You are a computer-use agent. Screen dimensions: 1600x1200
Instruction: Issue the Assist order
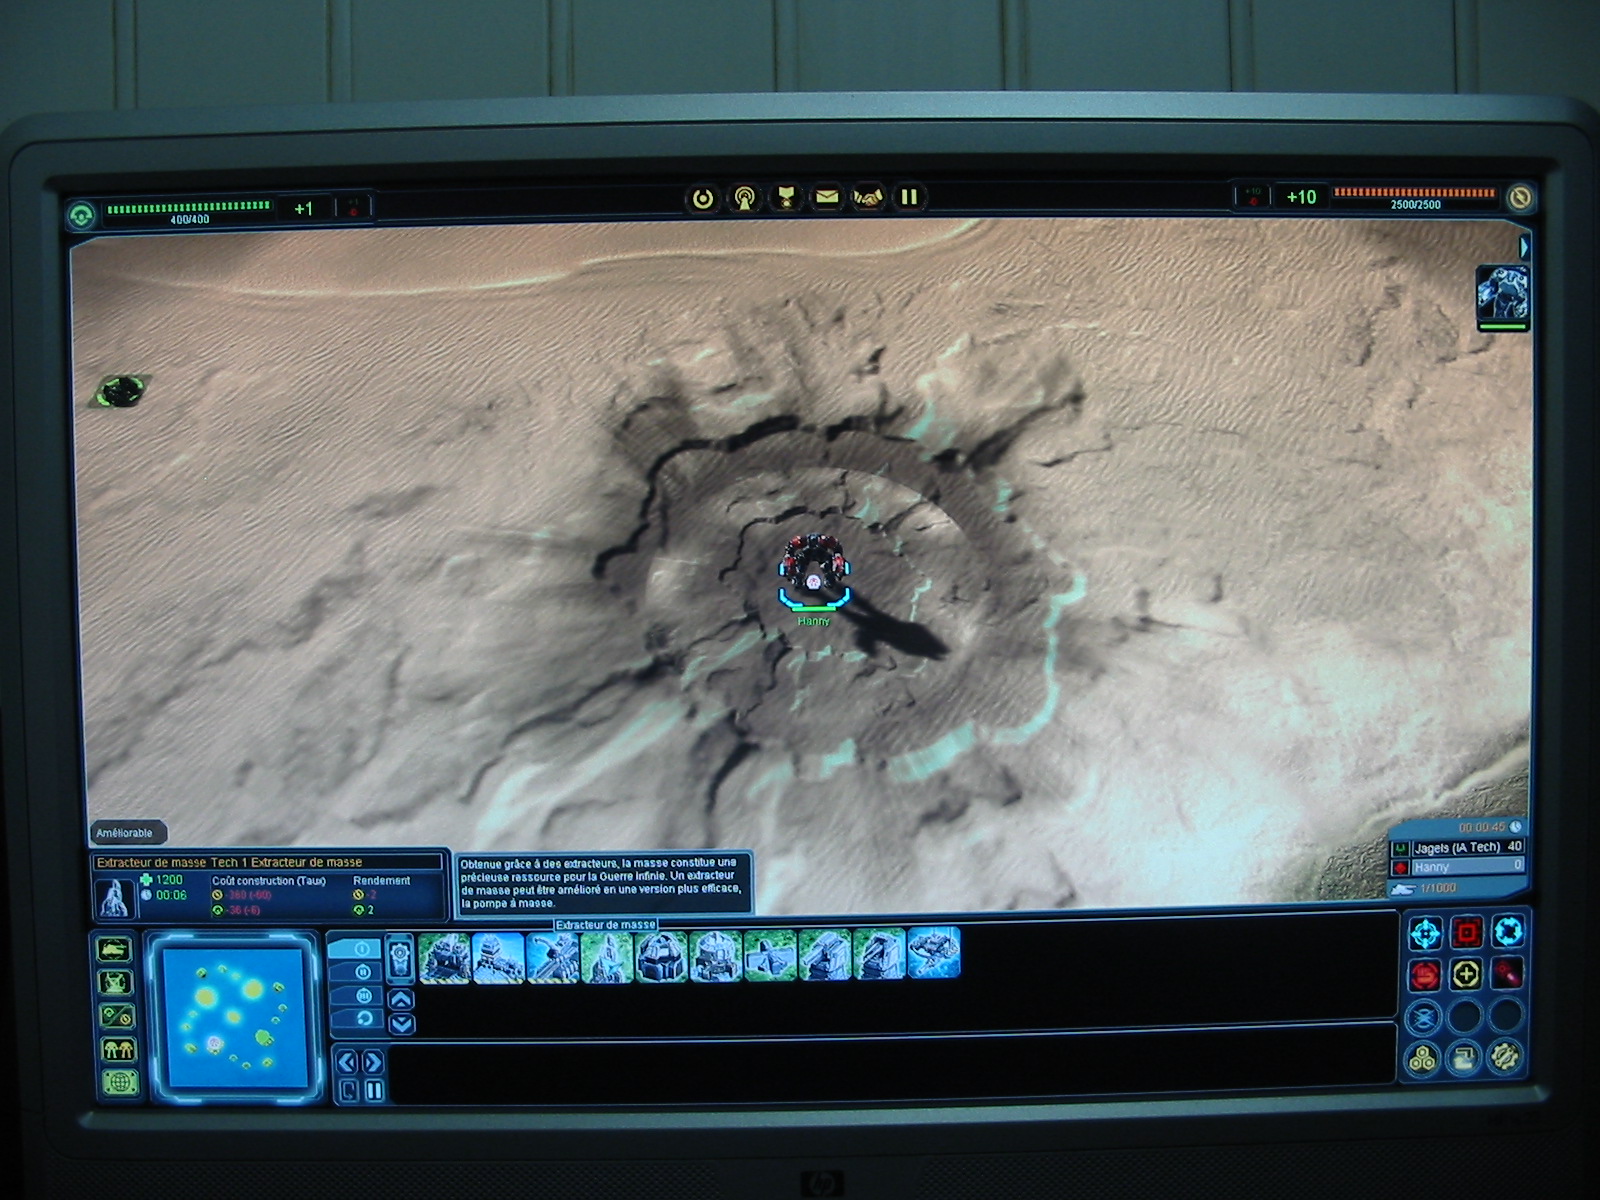click(1466, 973)
